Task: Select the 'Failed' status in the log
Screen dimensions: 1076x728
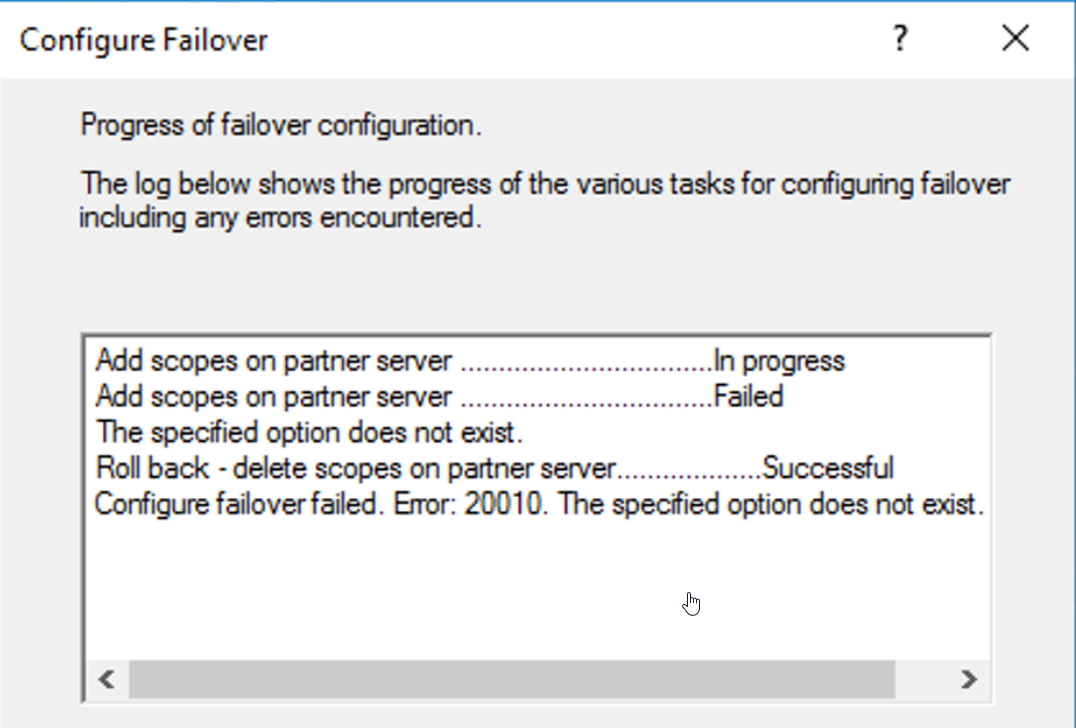Action: 749,397
